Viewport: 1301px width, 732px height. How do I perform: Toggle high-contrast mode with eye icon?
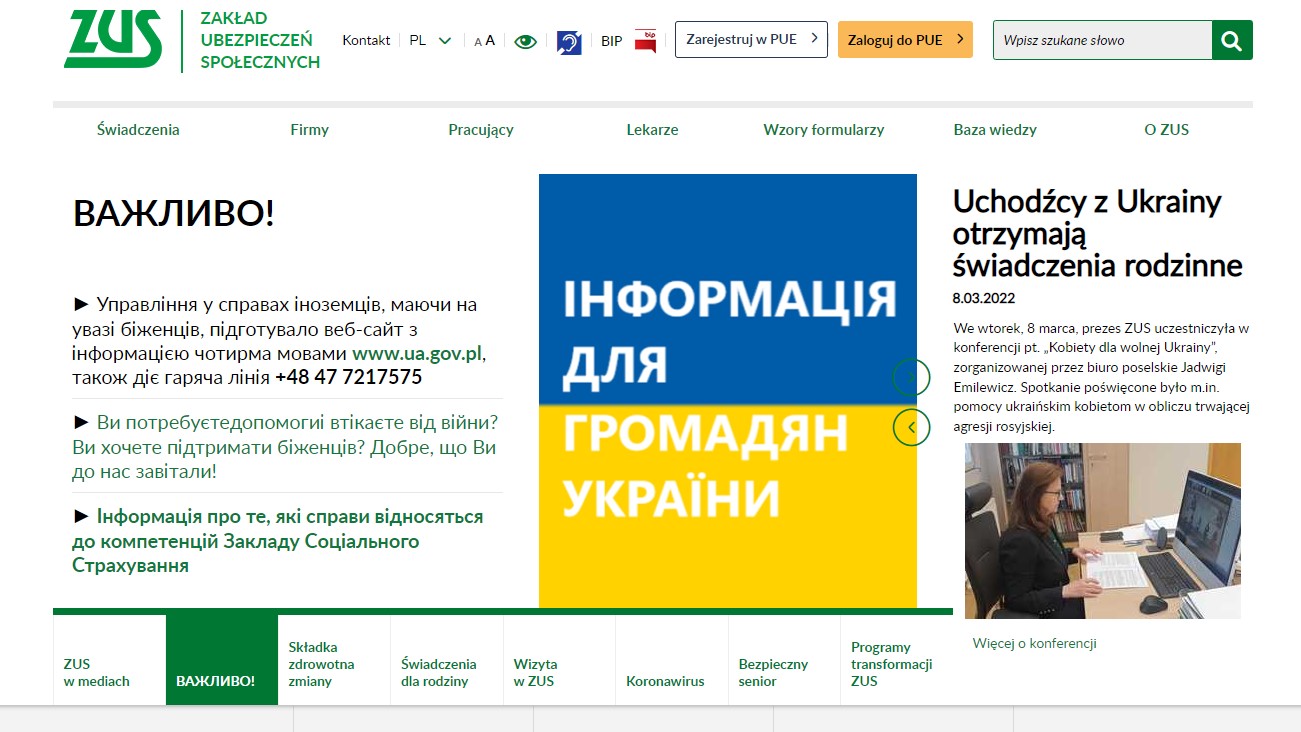click(525, 40)
